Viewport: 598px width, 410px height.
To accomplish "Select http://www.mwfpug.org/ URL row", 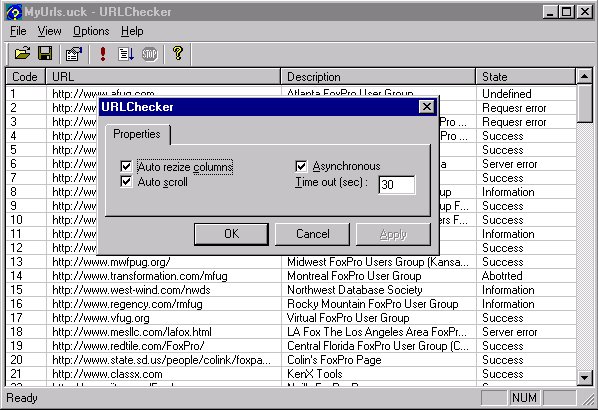I will tap(111, 262).
